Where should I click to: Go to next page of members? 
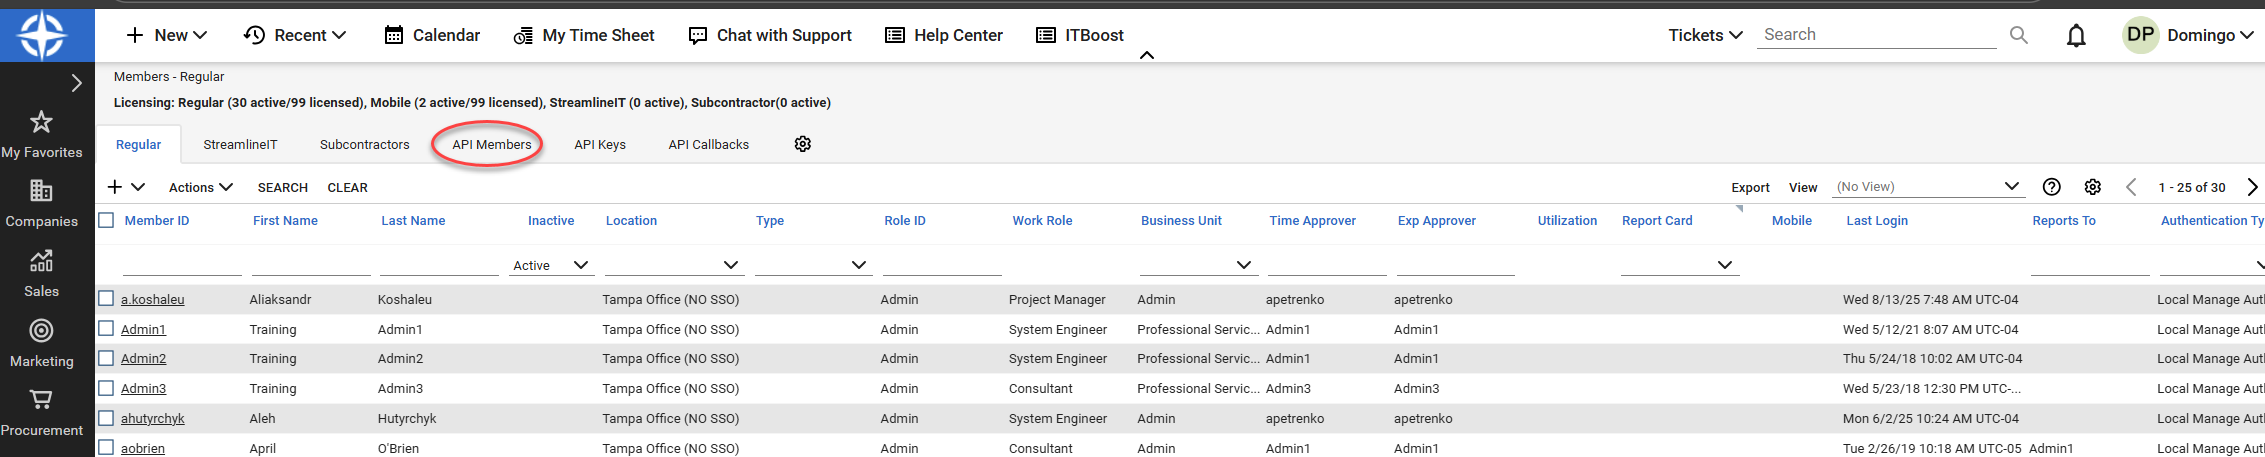[x=2251, y=187]
